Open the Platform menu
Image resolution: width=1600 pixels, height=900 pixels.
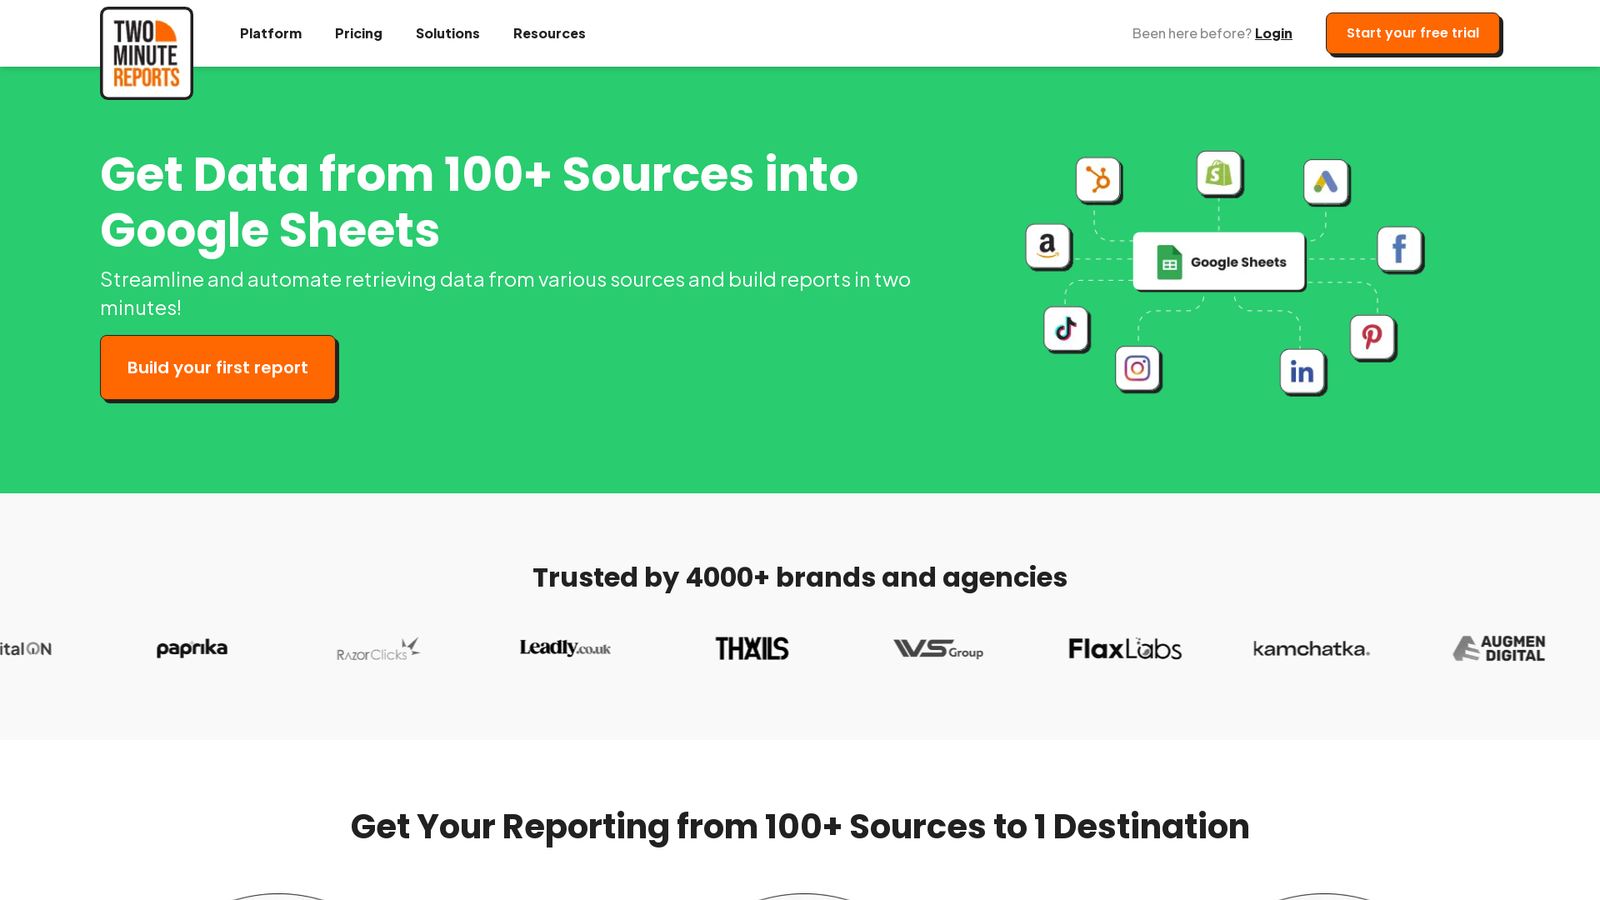coord(271,33)
